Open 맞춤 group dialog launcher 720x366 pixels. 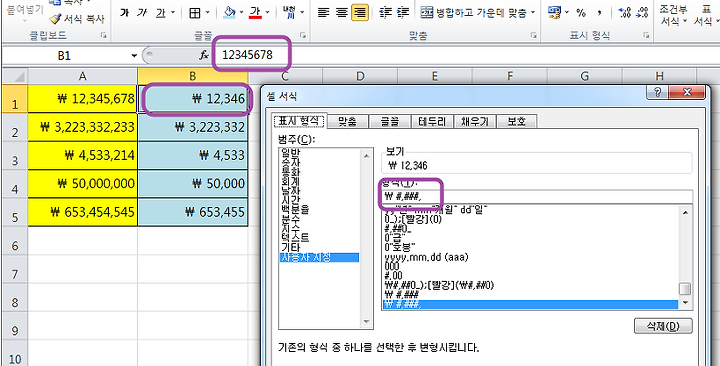click(x=534, y=35)
